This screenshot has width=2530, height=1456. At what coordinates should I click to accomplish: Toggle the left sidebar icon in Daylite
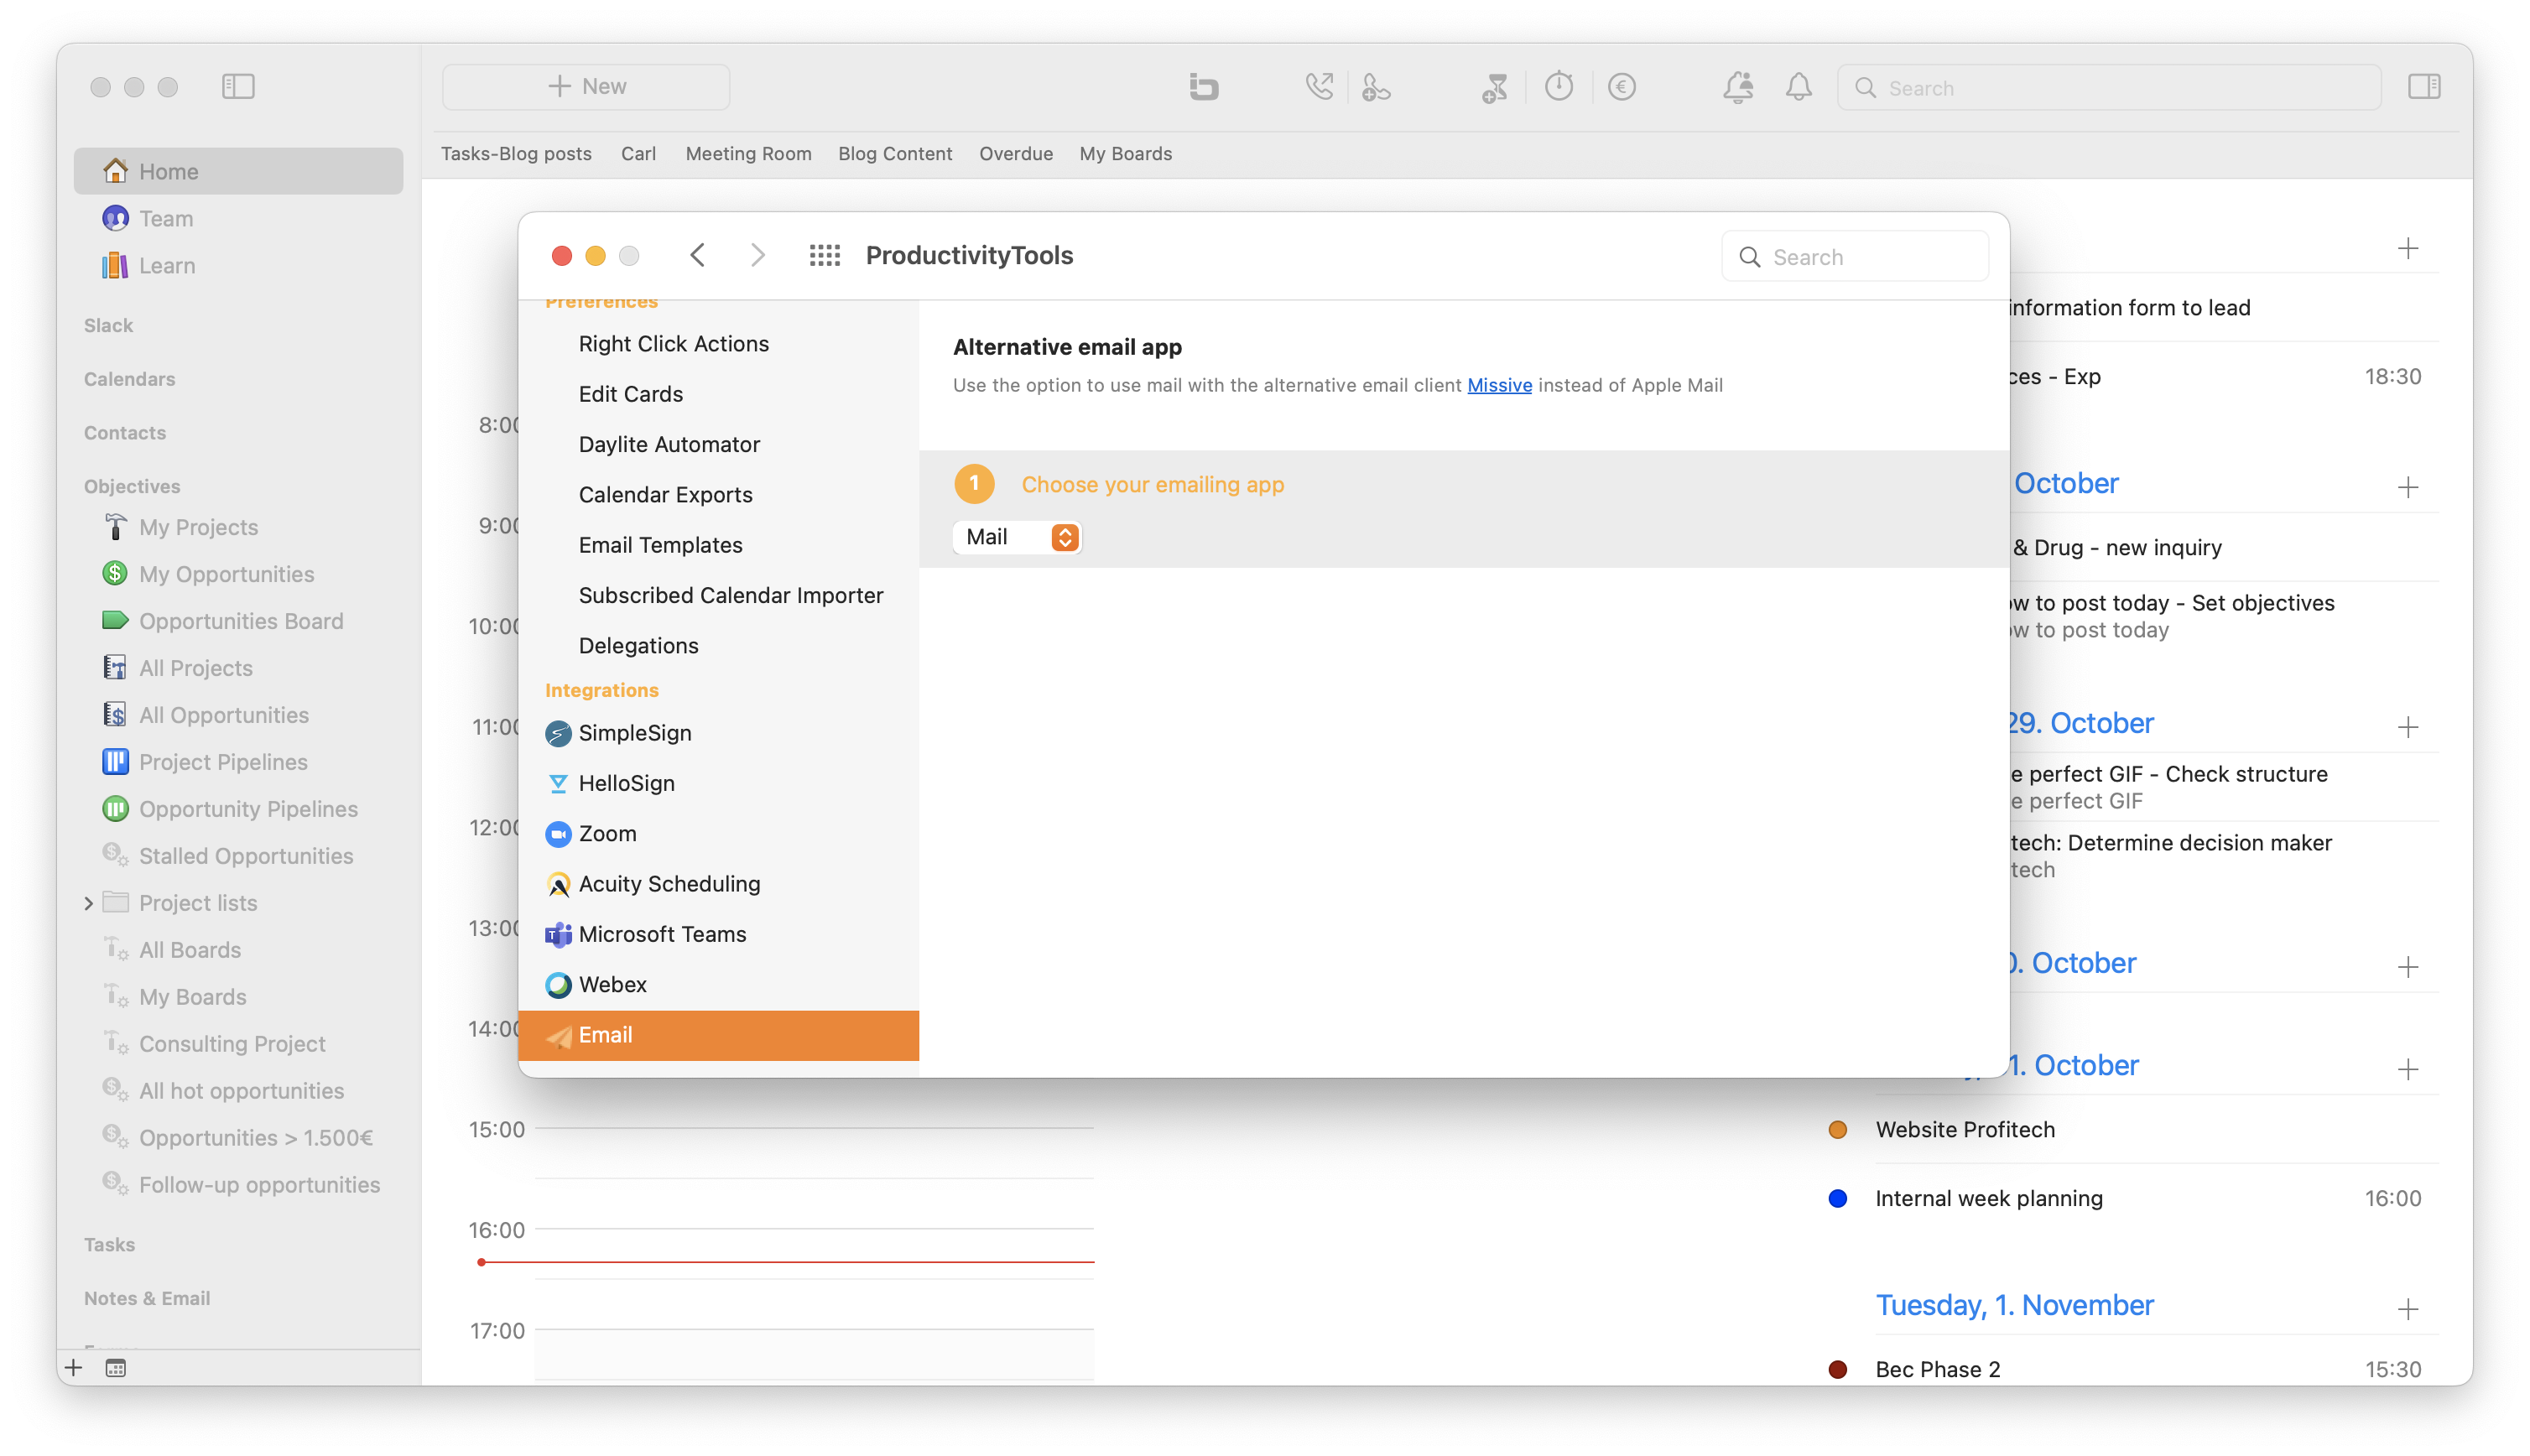(238, 87)
